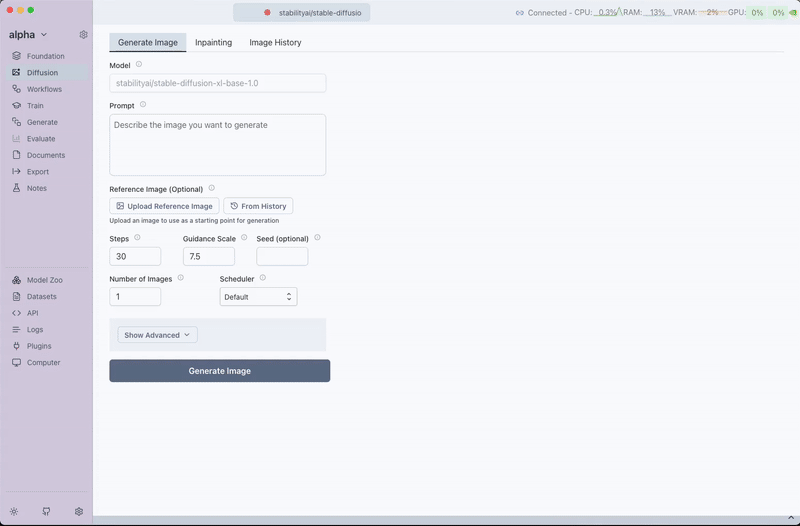This screenshot has height=526, width=800.
Task: Expand the Show Advanced options
Action: tap(157, 335)
